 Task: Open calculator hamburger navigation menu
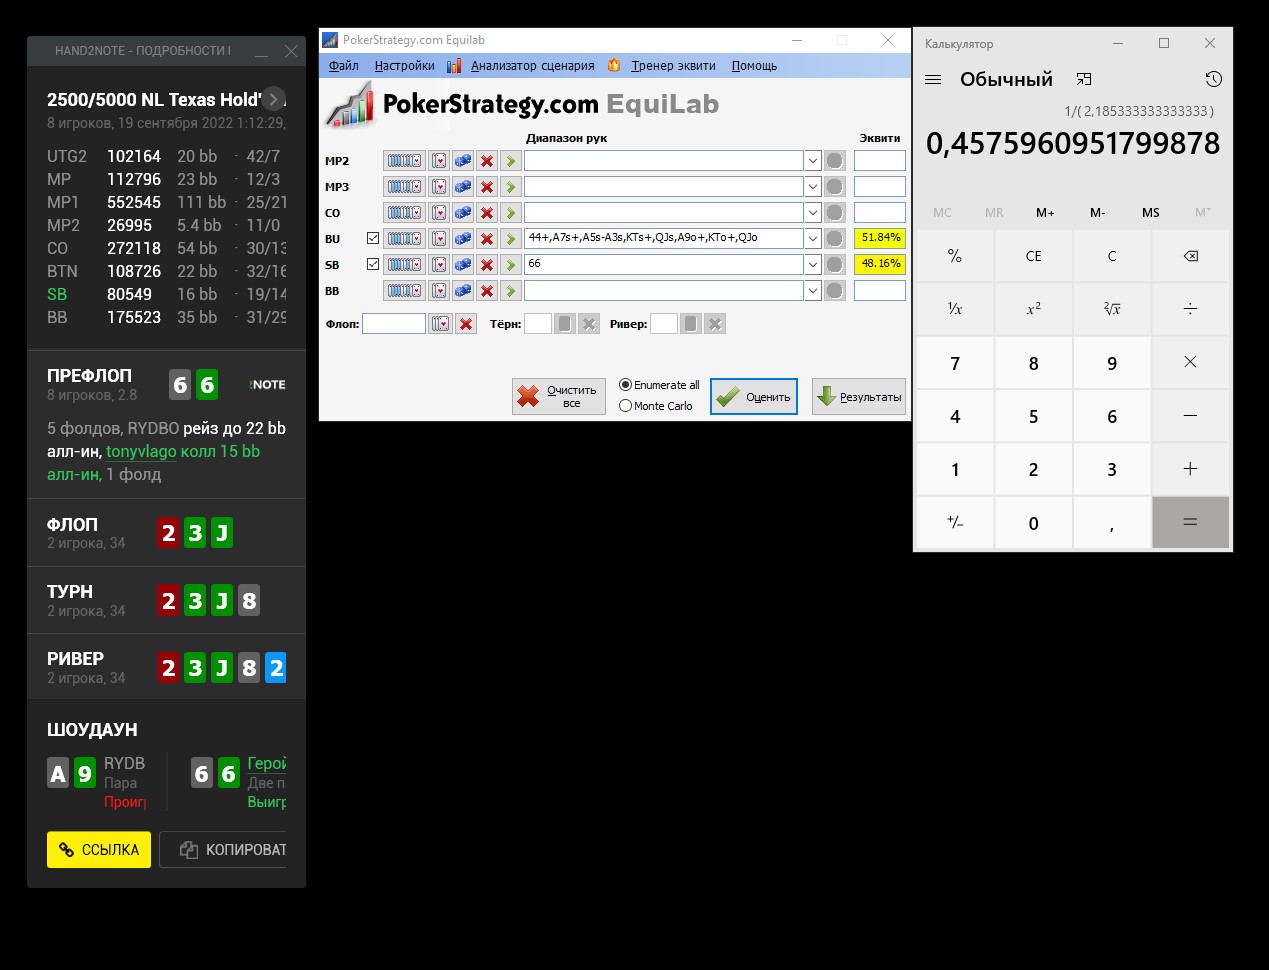pos(933,79)
